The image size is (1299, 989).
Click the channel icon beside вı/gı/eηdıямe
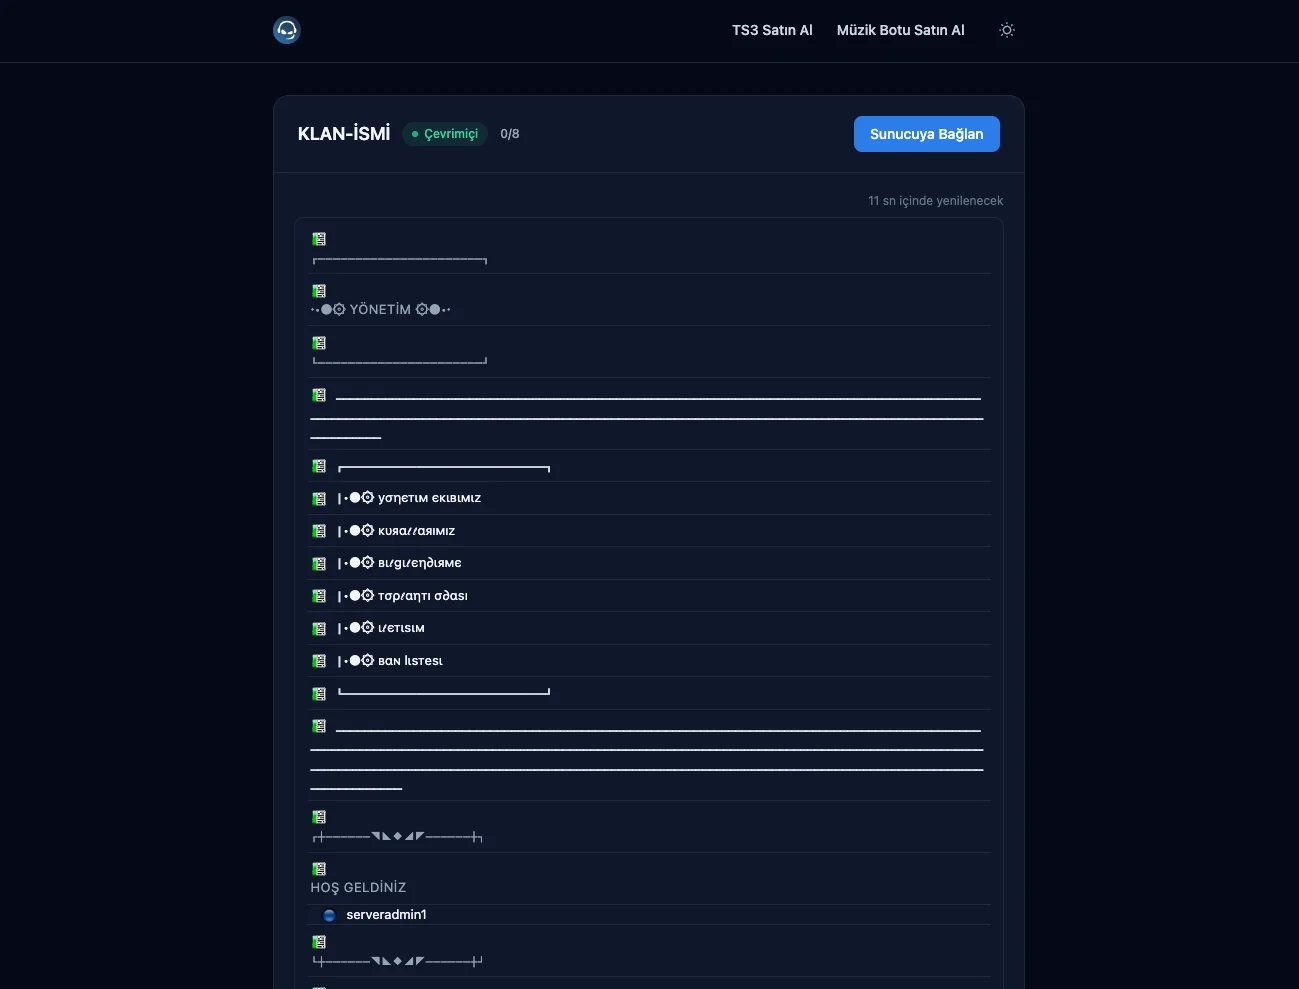point(319,563)
